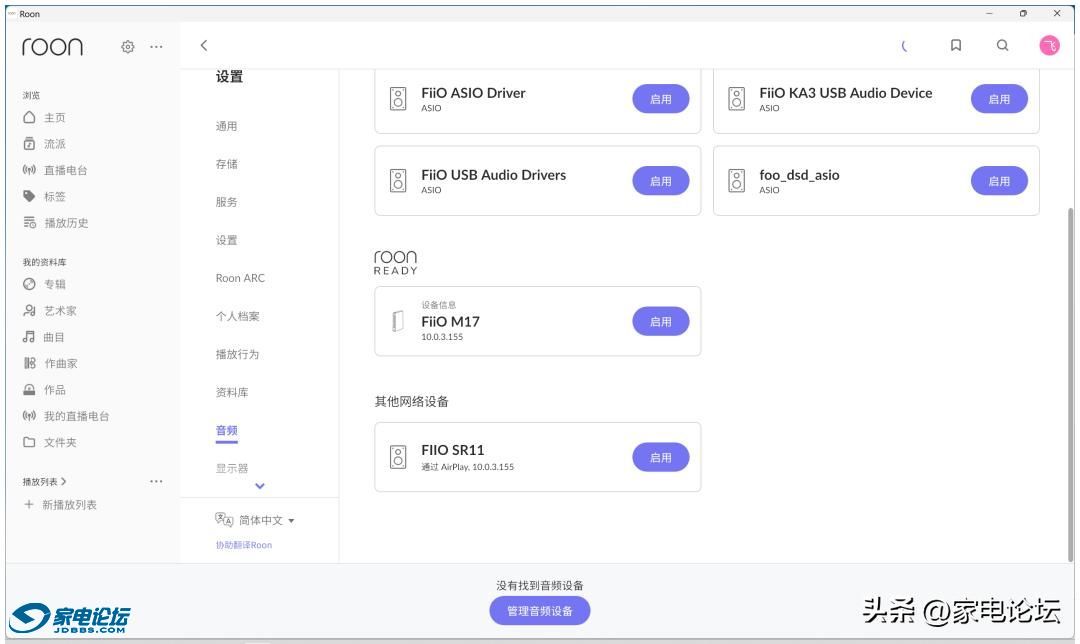This screenshot has width=1080, height=644.
Task: Enable the FIIO SR11 AirPlay device
Action: [x=661, y=457]
